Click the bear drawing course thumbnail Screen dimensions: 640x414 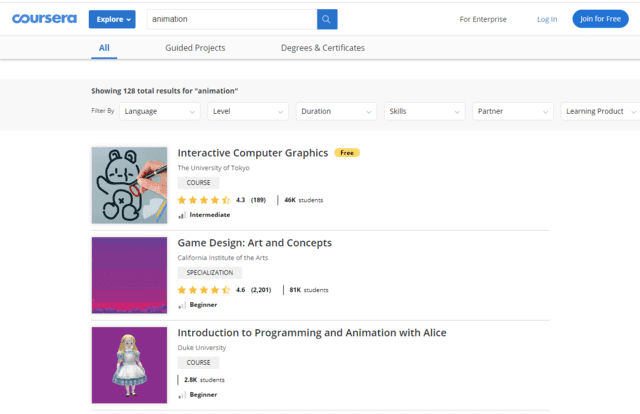[129, 185]
